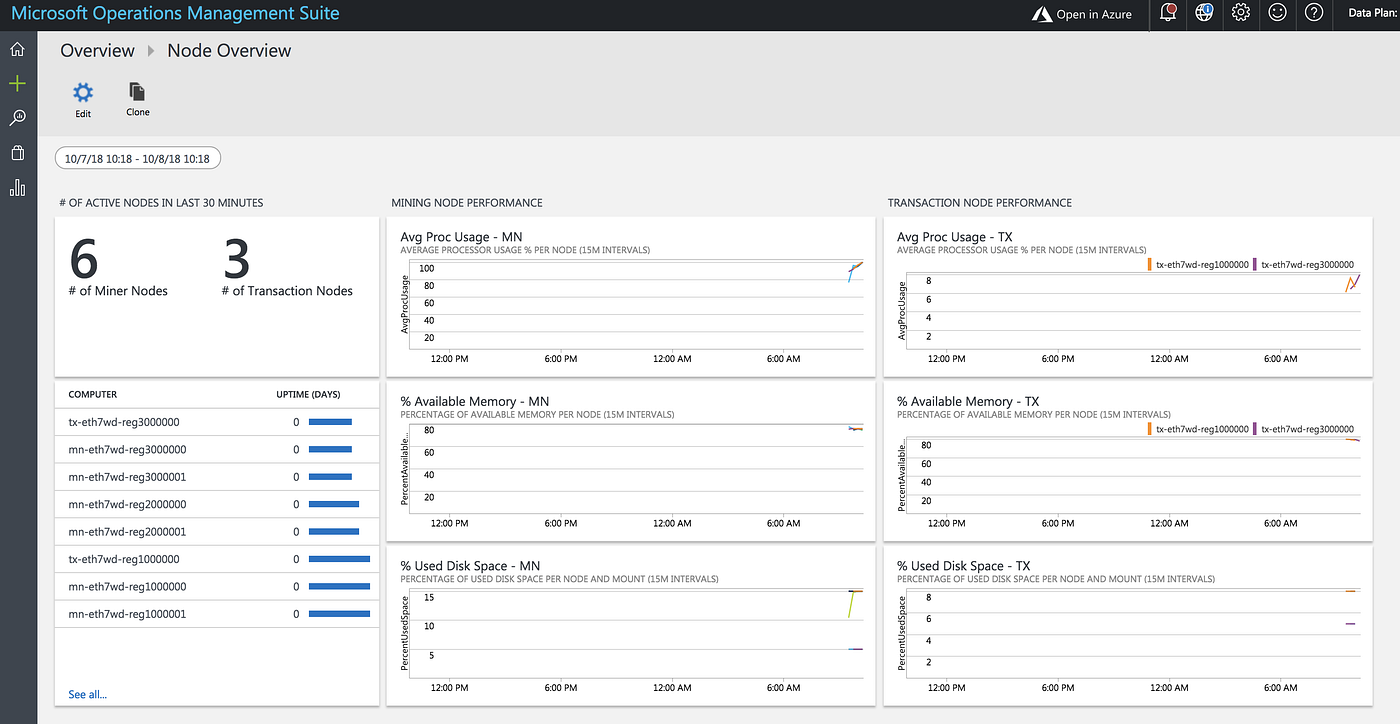Click purple tx-eth7wd-reg3000000 legend in Available Memory TX
This screenshot has width=1400, height=724.
pyautogui.click(x=1303, y=429)
